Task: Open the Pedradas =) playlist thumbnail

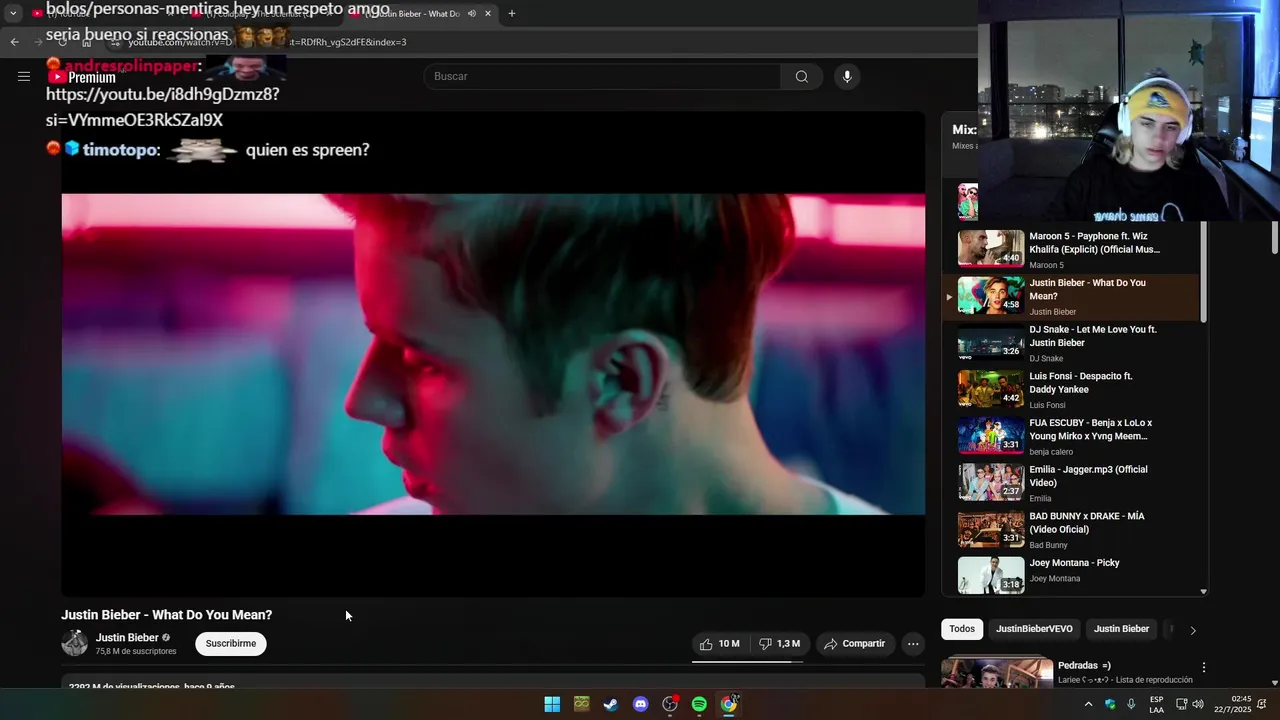Action: pos(997,673)
